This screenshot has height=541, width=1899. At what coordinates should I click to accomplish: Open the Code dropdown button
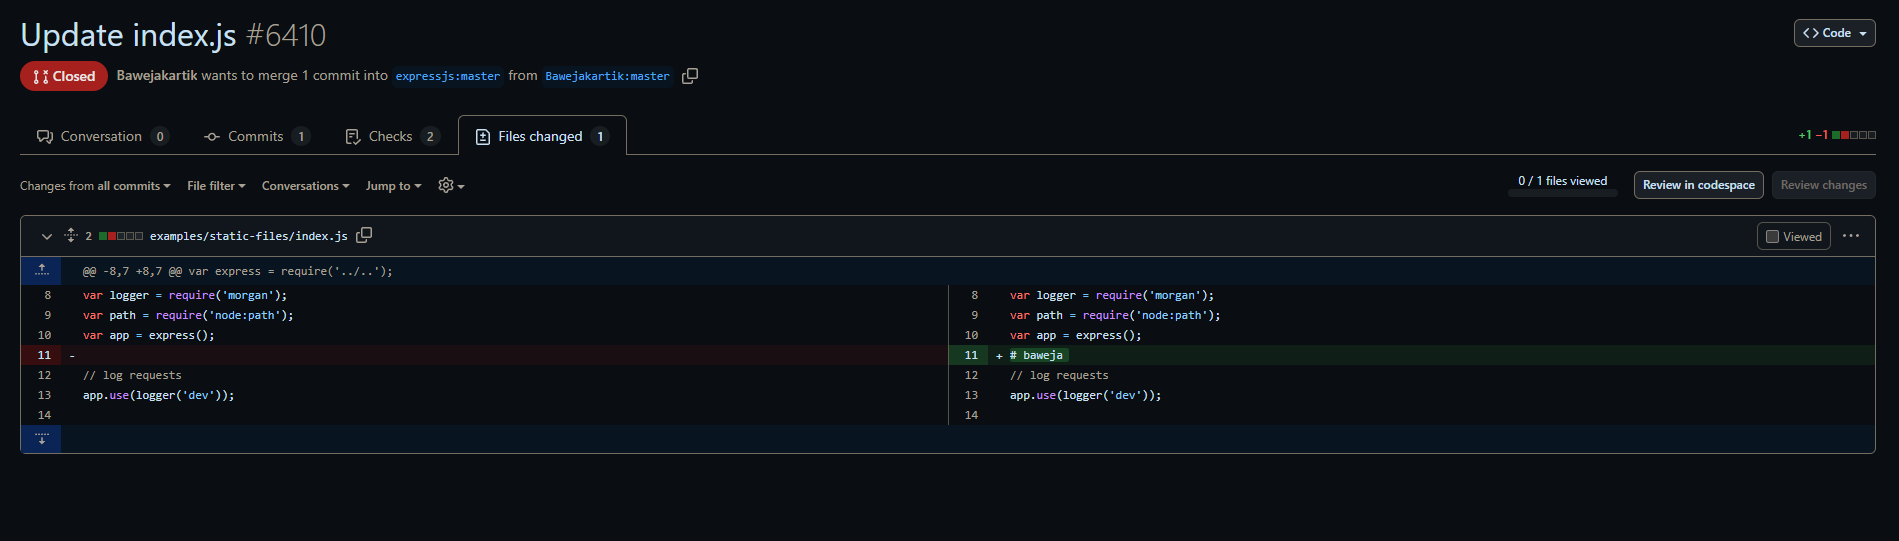pyautogui.click(x=1834, y=33)
